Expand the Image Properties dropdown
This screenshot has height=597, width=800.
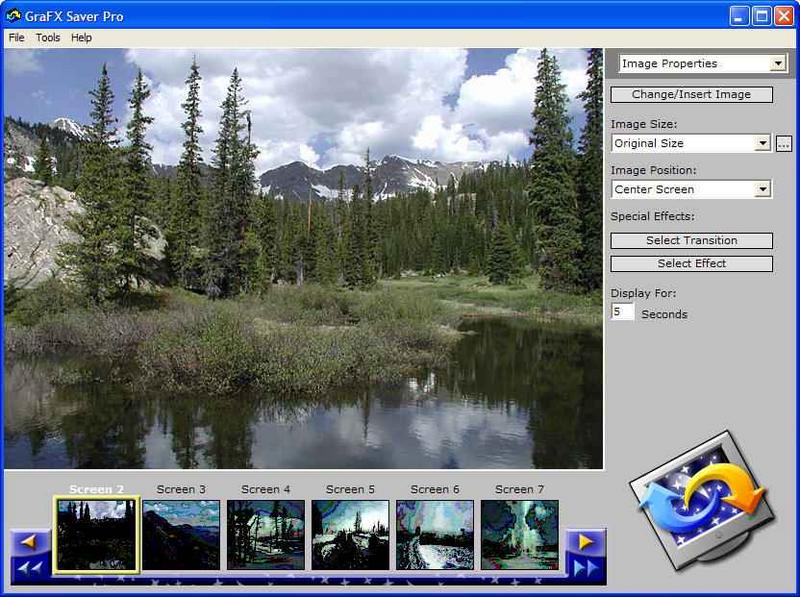778,64
